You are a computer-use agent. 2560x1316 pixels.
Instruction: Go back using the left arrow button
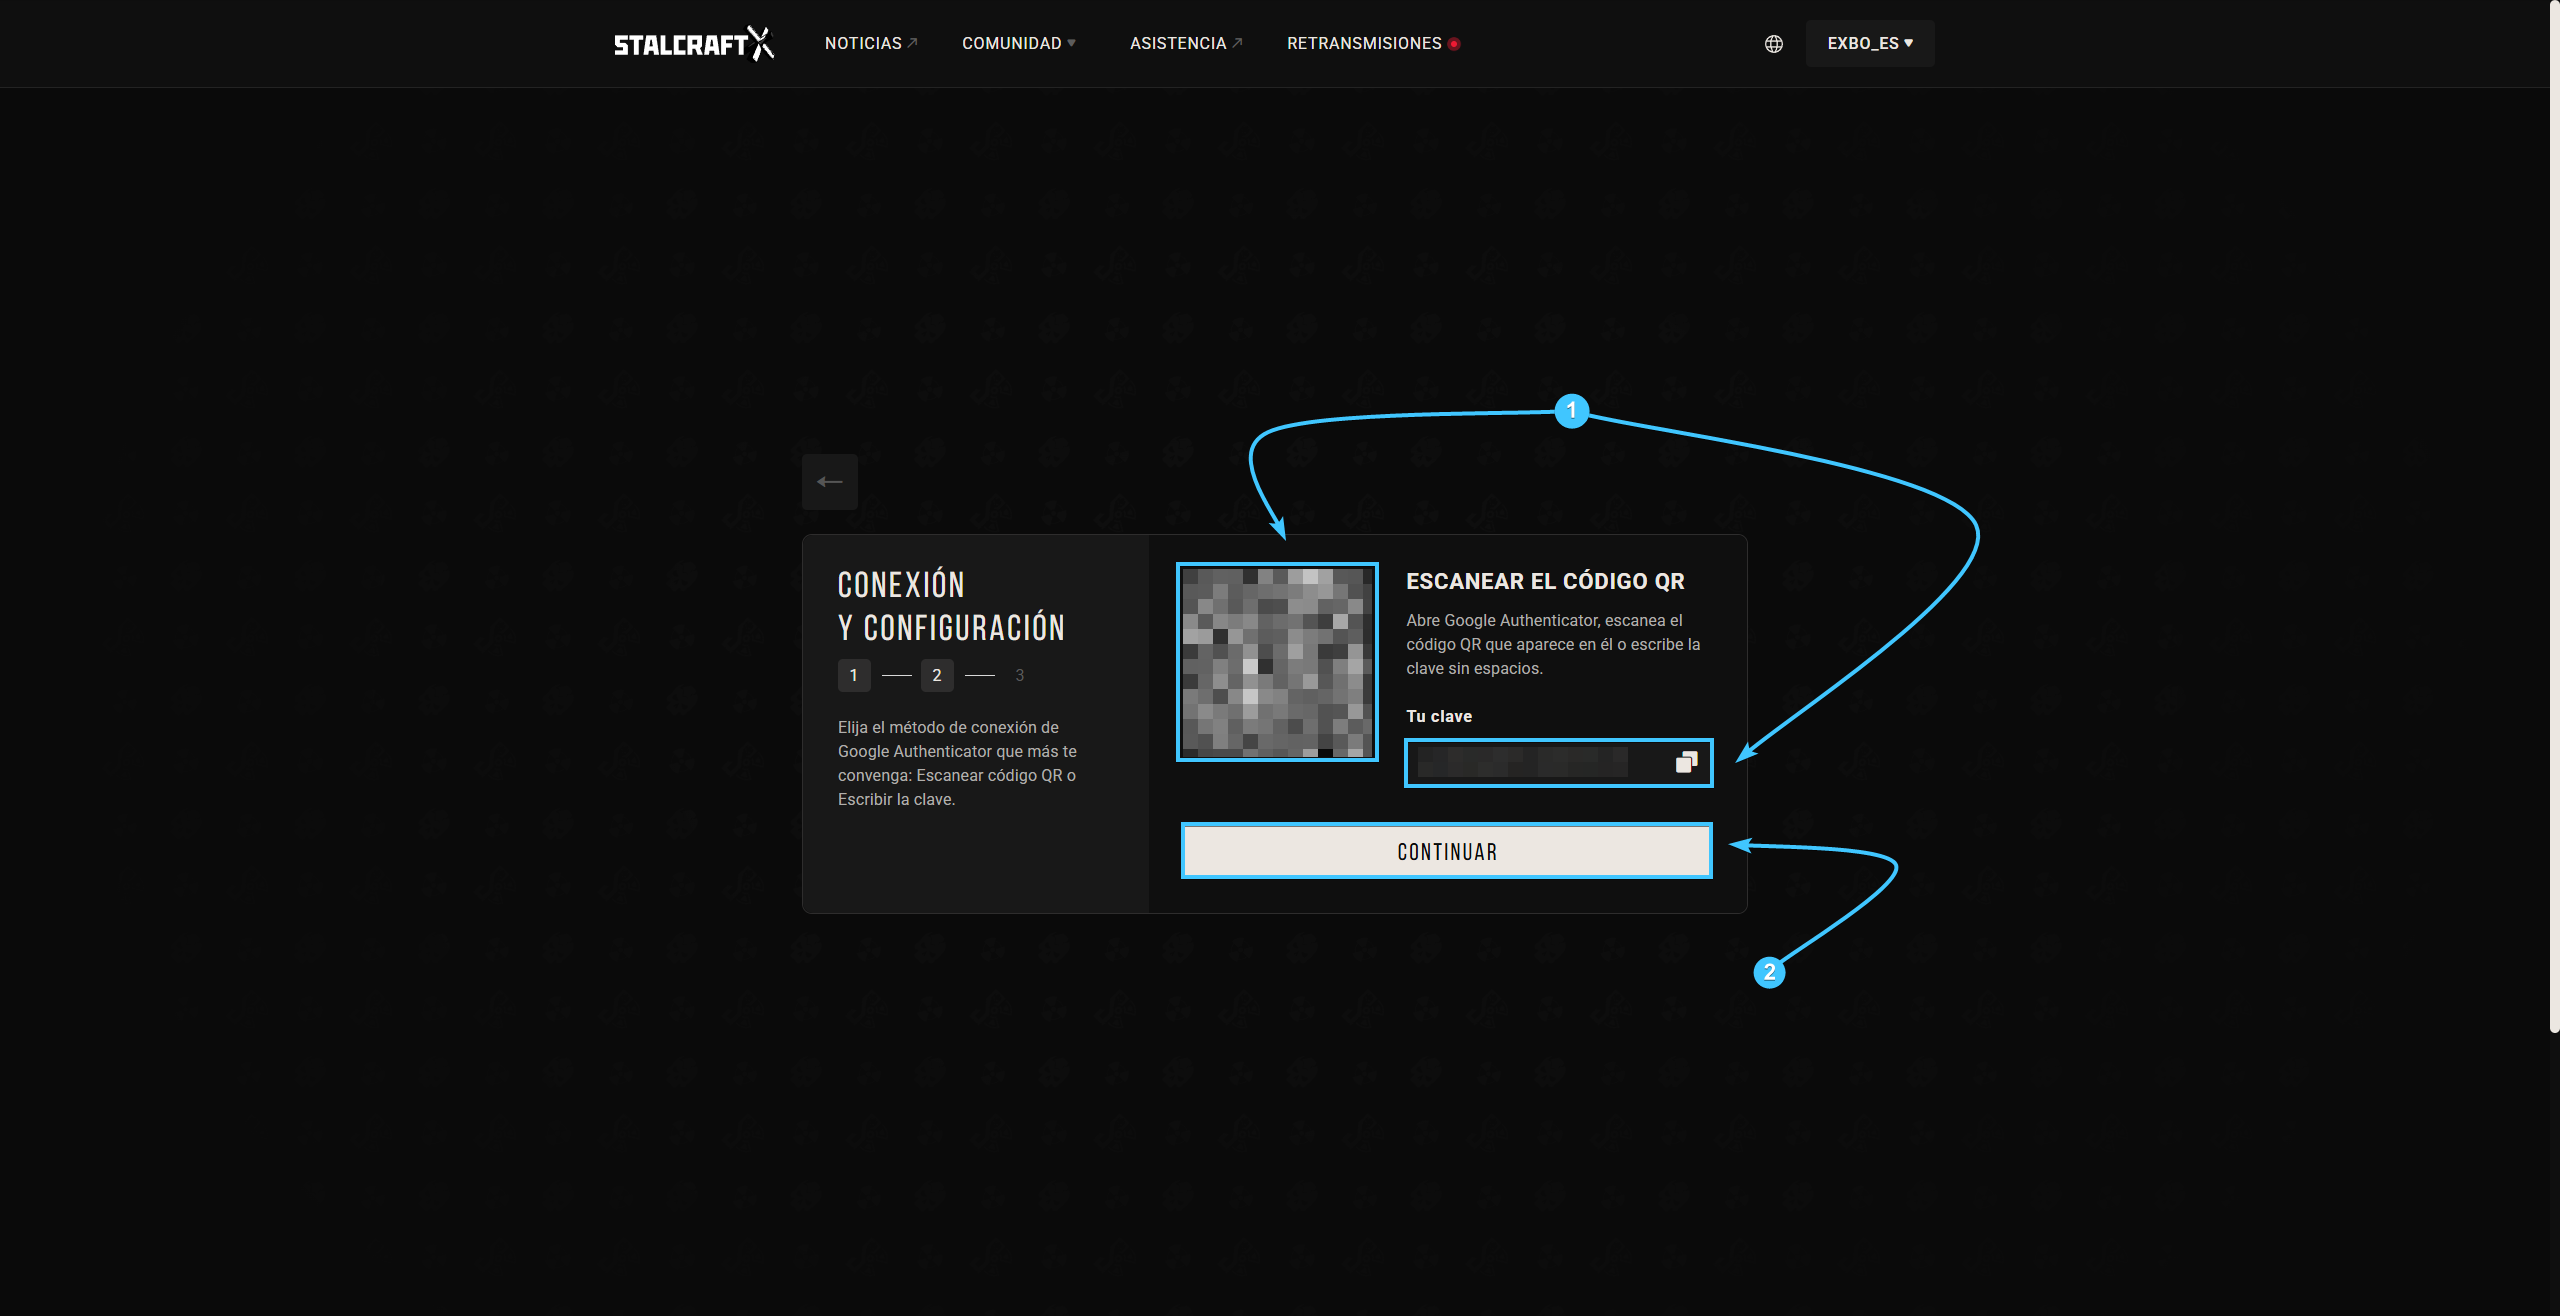[x=829, y=482]
